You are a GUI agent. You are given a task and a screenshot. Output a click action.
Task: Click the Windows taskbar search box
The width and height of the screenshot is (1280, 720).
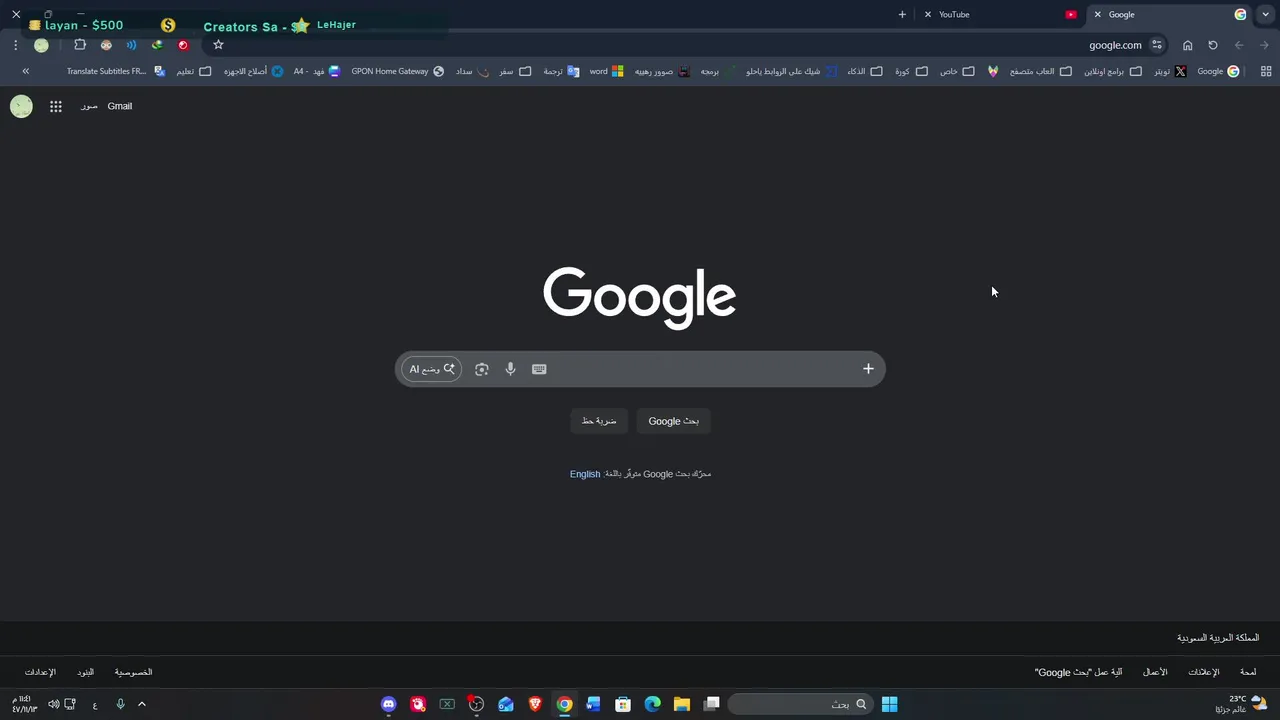click(x=800, y=704)
